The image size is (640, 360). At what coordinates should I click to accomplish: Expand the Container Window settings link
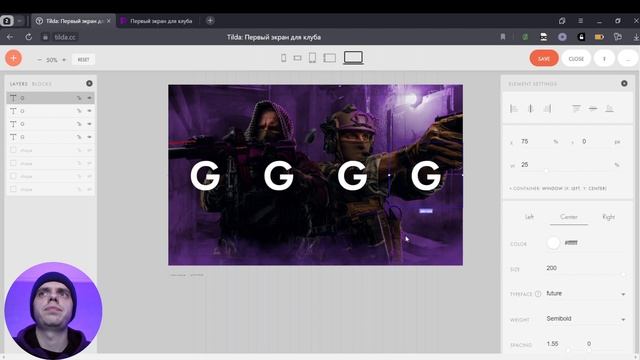558,189
